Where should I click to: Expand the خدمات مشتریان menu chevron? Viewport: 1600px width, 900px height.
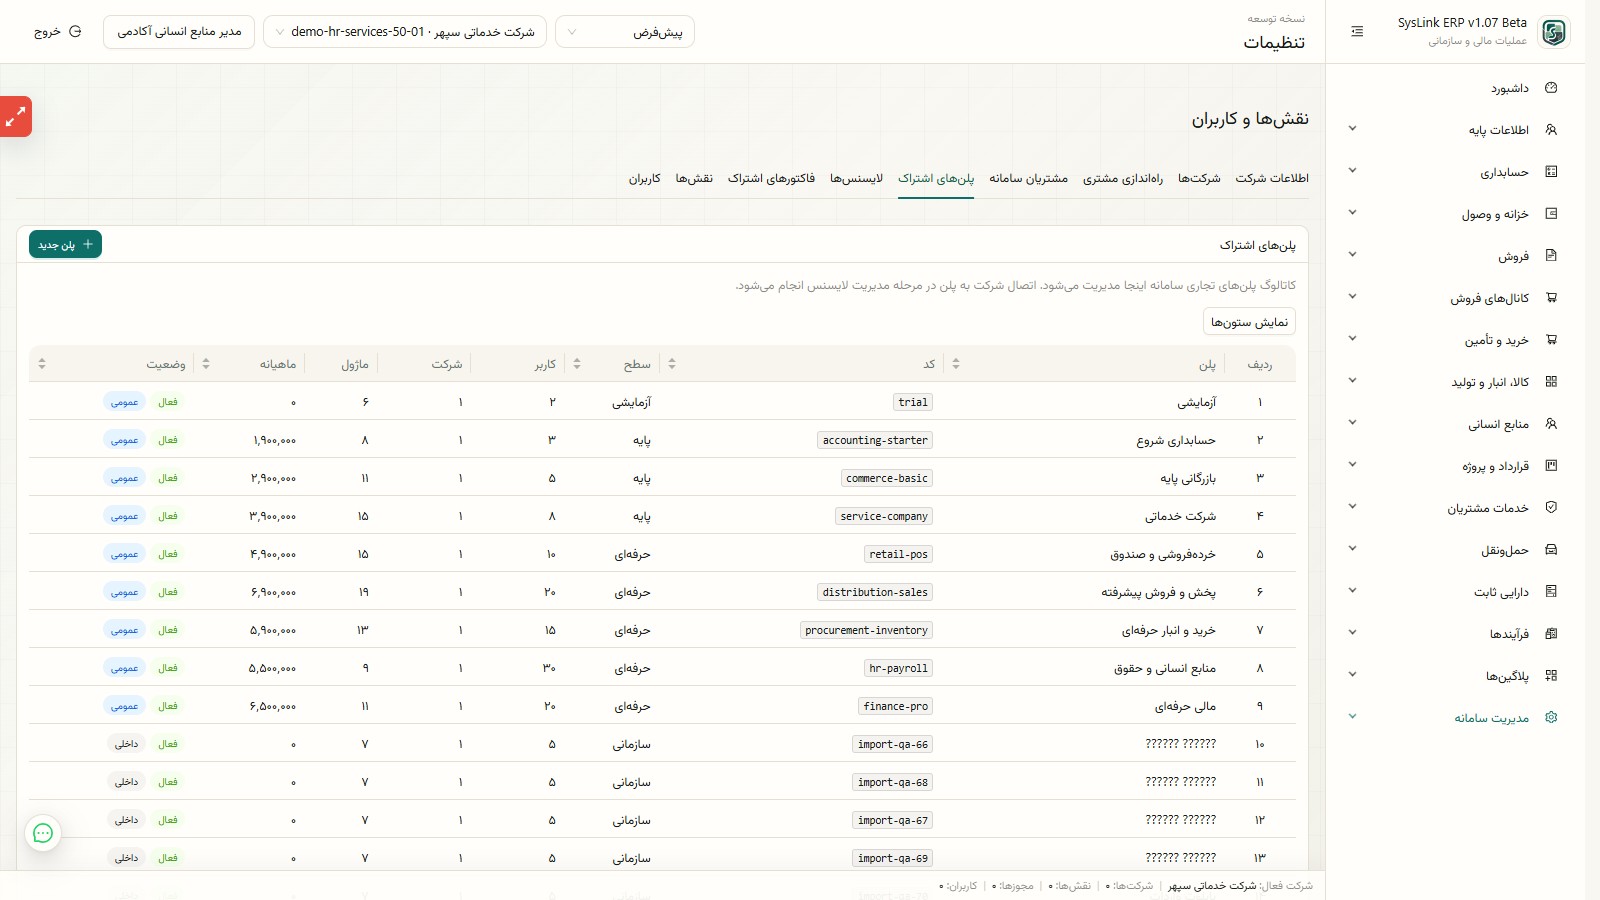click(x=1352, y=507)
